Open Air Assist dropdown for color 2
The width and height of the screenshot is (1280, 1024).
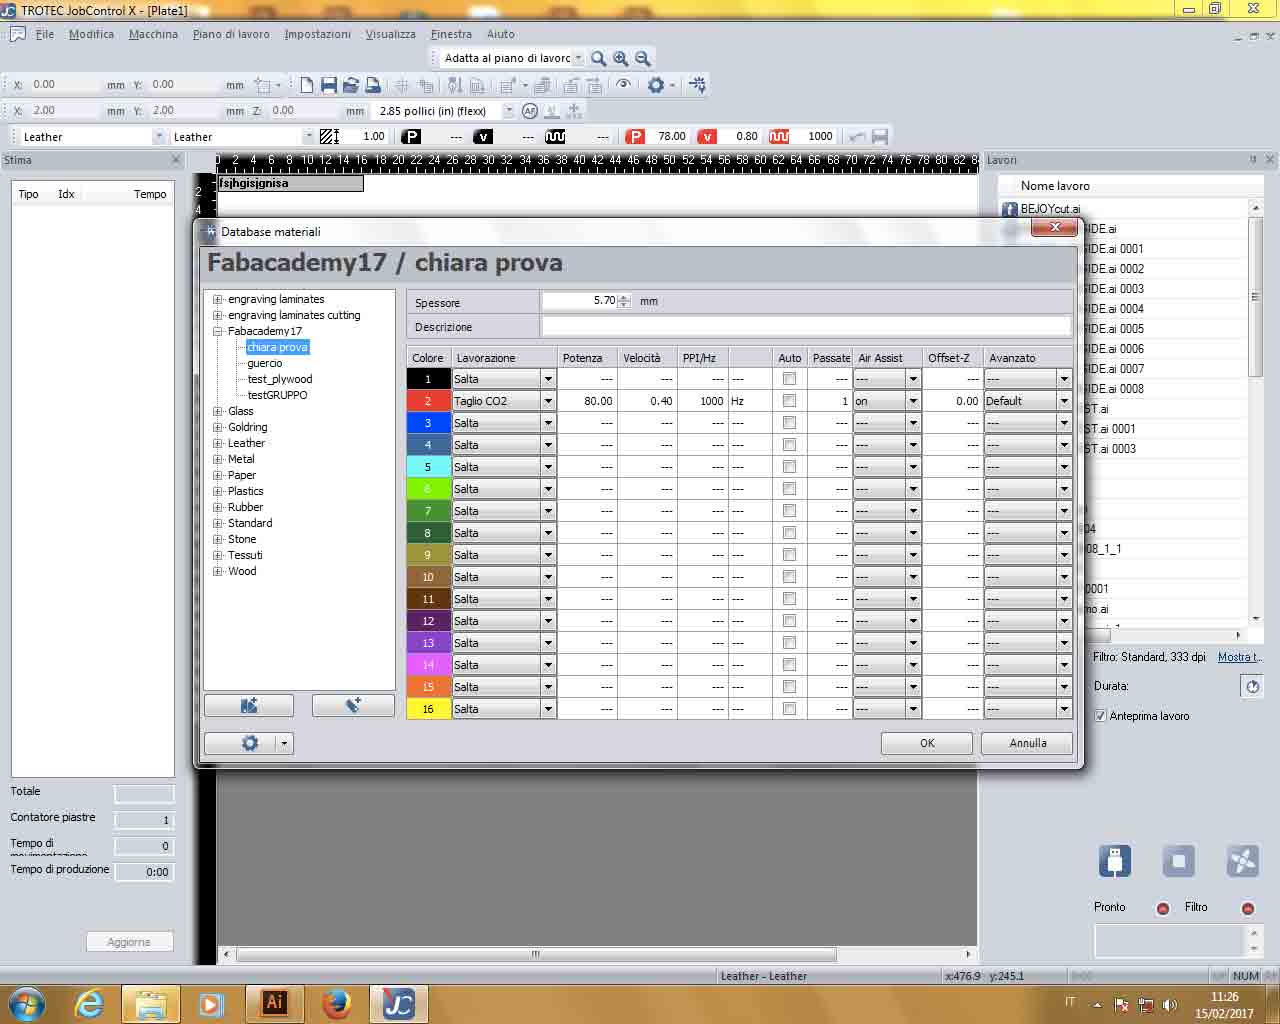pyautogui.click(x=913, y=401)
